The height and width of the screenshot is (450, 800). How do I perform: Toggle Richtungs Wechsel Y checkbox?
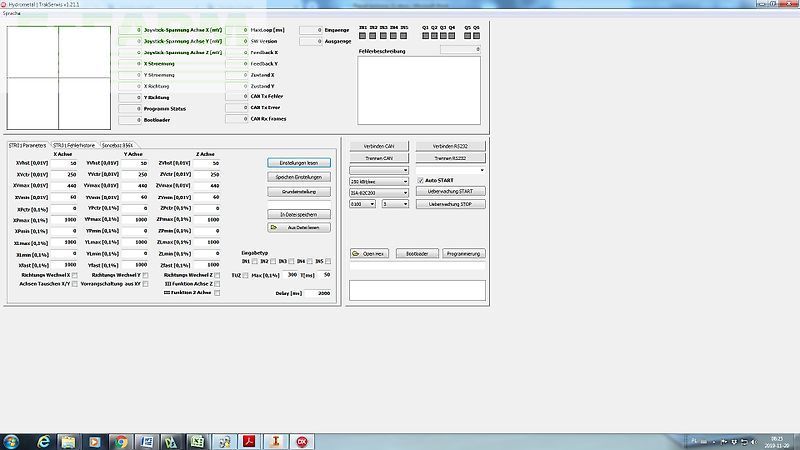[145, 275]
